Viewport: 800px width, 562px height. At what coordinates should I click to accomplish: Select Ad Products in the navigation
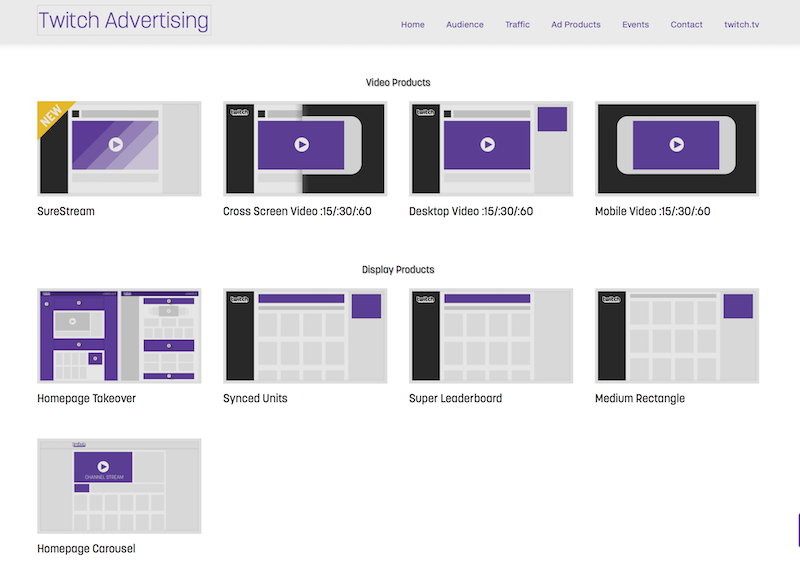pyautogui.click(x=576, y=25)
